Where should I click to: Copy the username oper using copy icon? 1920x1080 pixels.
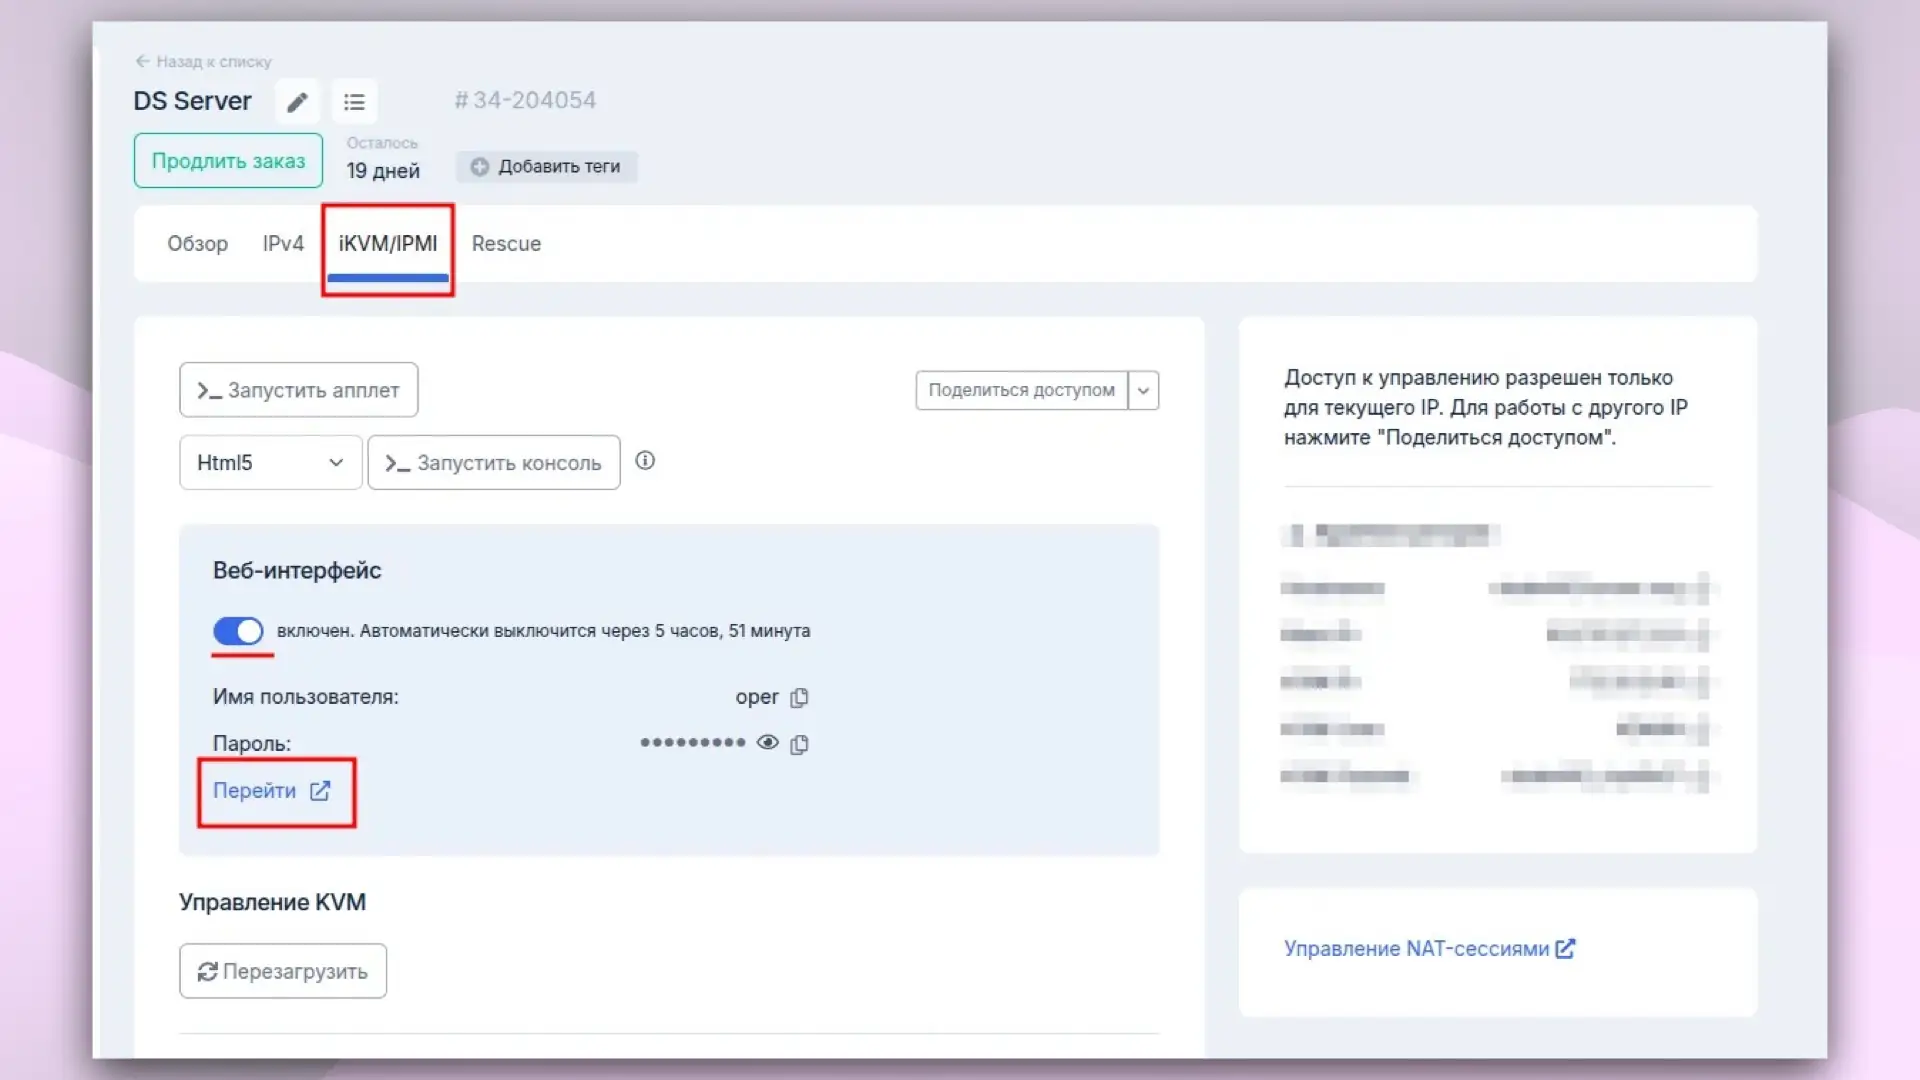click(799, 697)
